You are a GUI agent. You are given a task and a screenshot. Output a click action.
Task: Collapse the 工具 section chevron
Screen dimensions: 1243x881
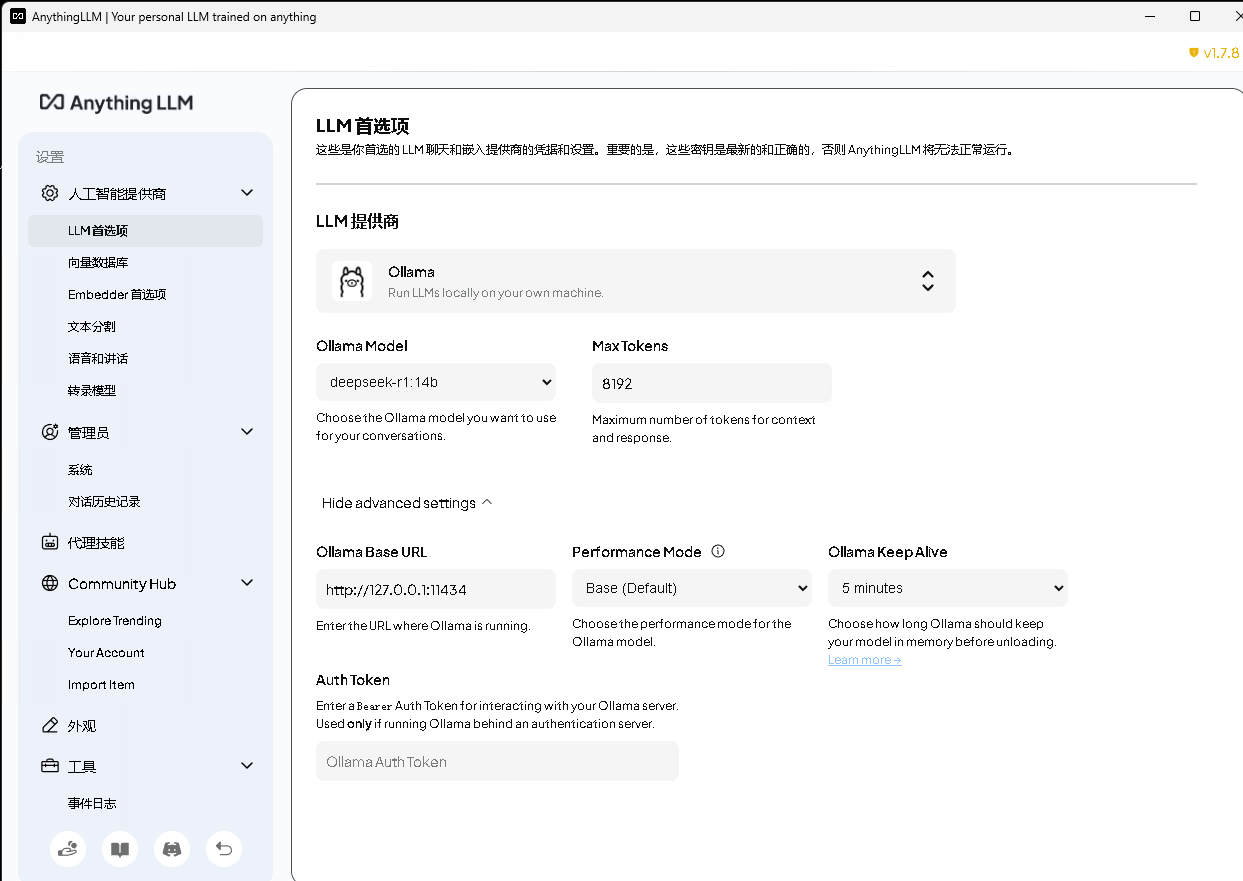[247, 766]
